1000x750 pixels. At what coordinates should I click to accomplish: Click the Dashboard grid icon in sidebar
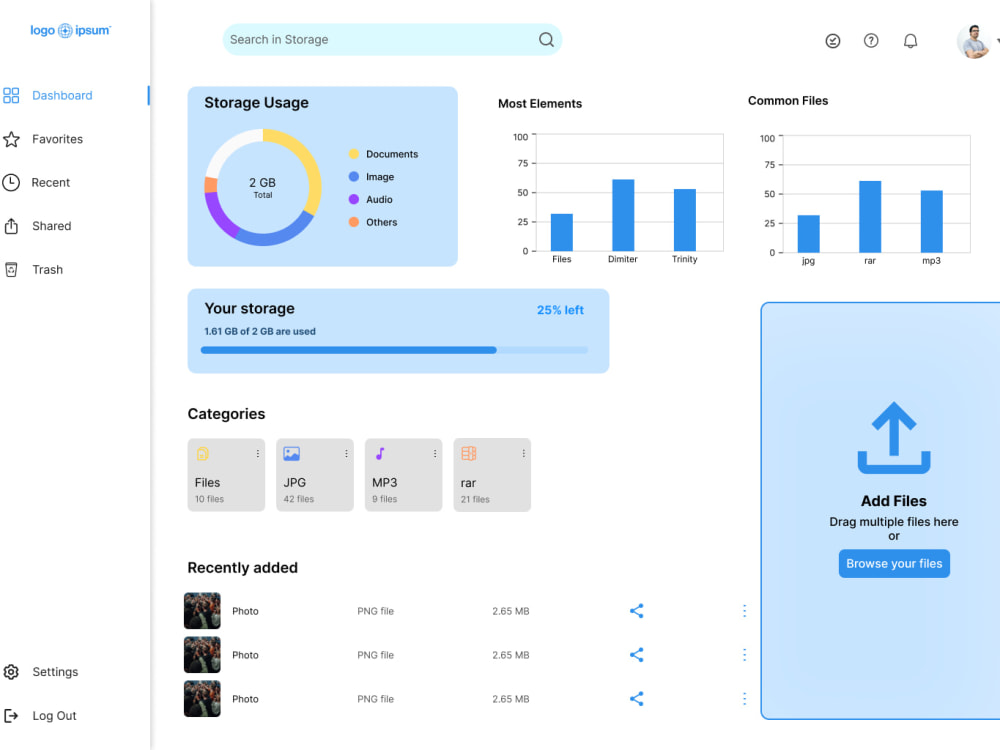11,95
